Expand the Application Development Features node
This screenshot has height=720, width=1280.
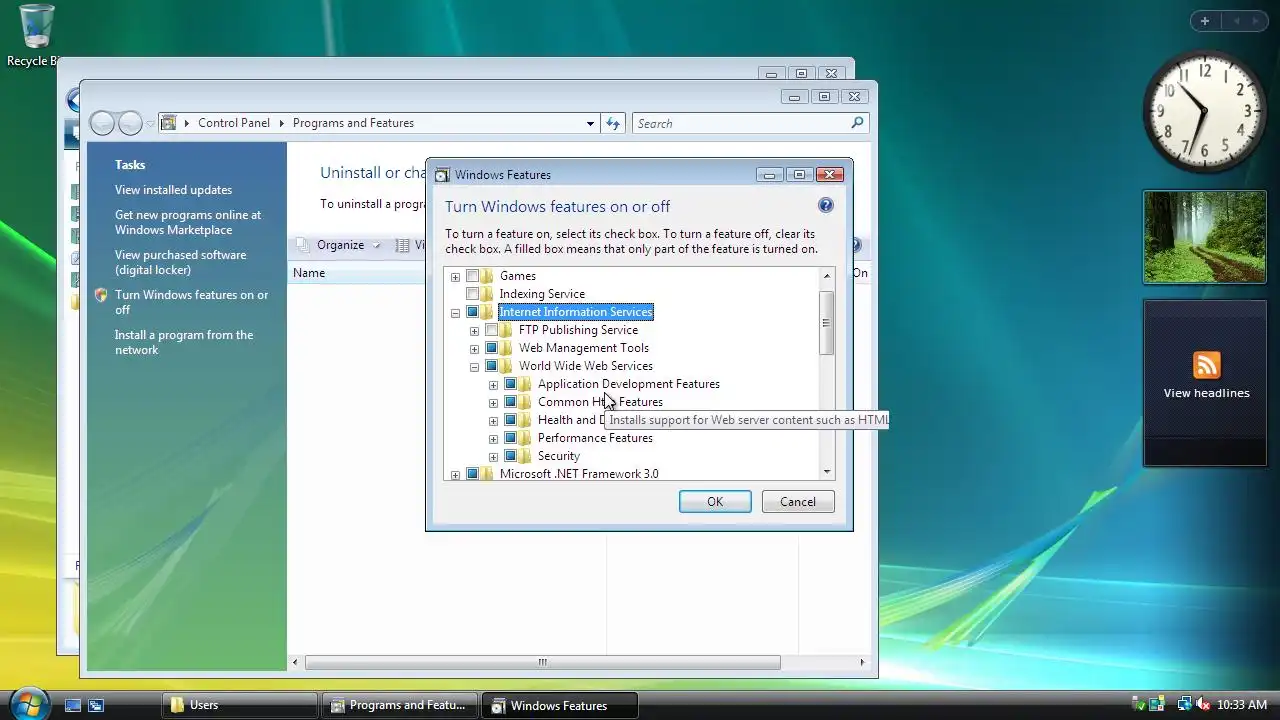coord(493,385)
